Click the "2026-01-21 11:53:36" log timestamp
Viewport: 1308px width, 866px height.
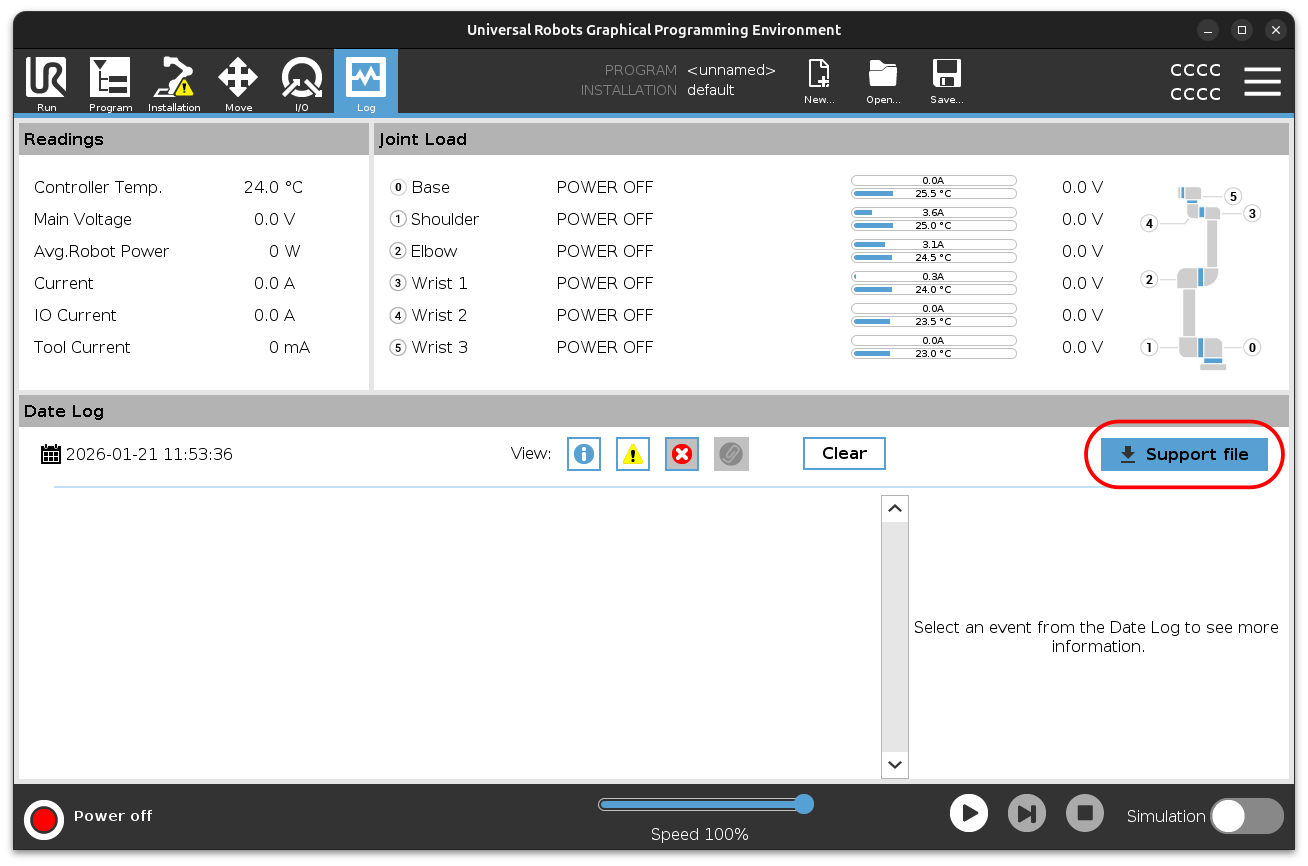tap(149, 454)
